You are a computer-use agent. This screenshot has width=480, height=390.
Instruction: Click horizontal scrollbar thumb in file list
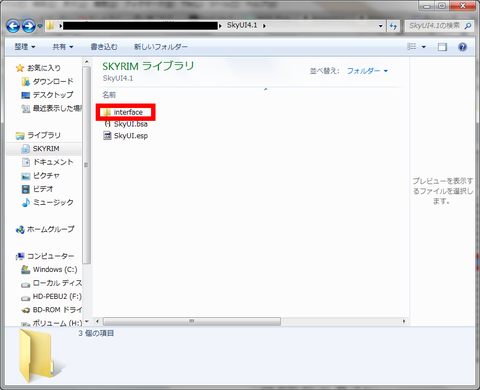192,321
